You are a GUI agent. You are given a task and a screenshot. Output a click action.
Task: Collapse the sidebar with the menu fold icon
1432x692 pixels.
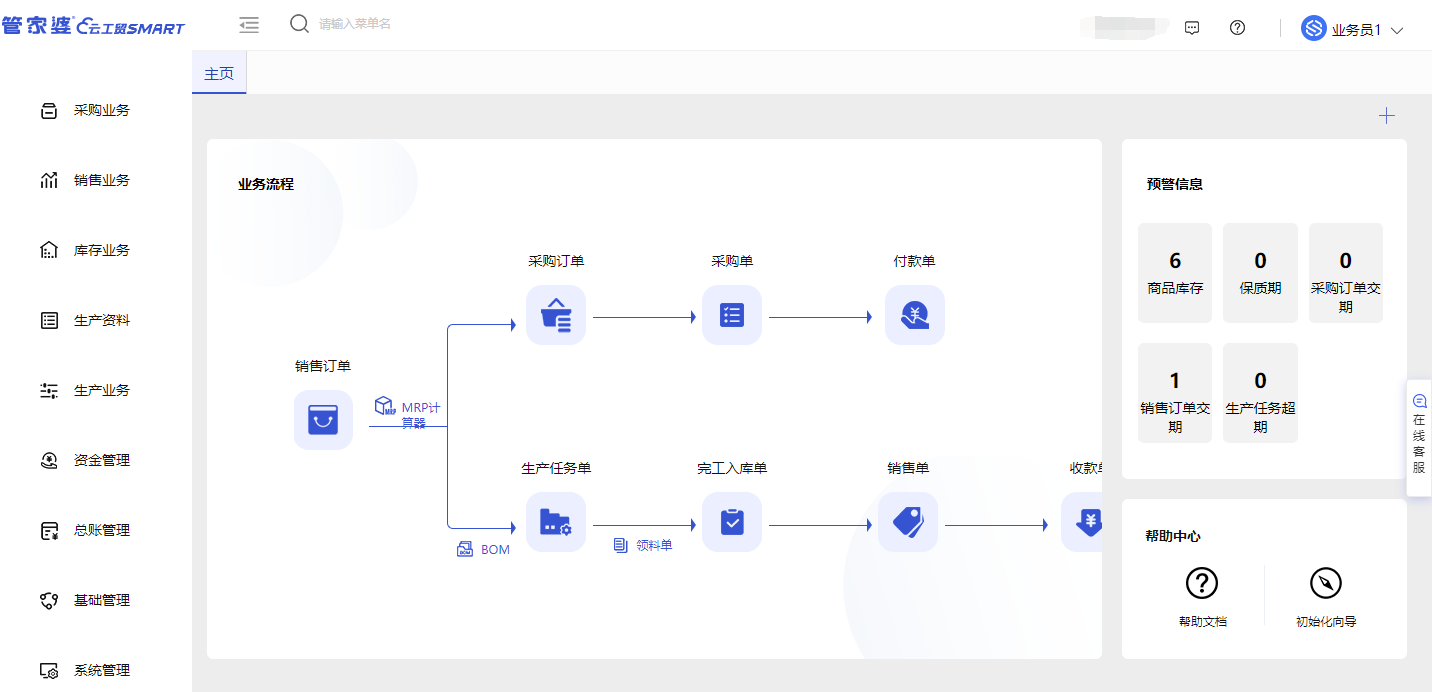(x=249, y=25)
